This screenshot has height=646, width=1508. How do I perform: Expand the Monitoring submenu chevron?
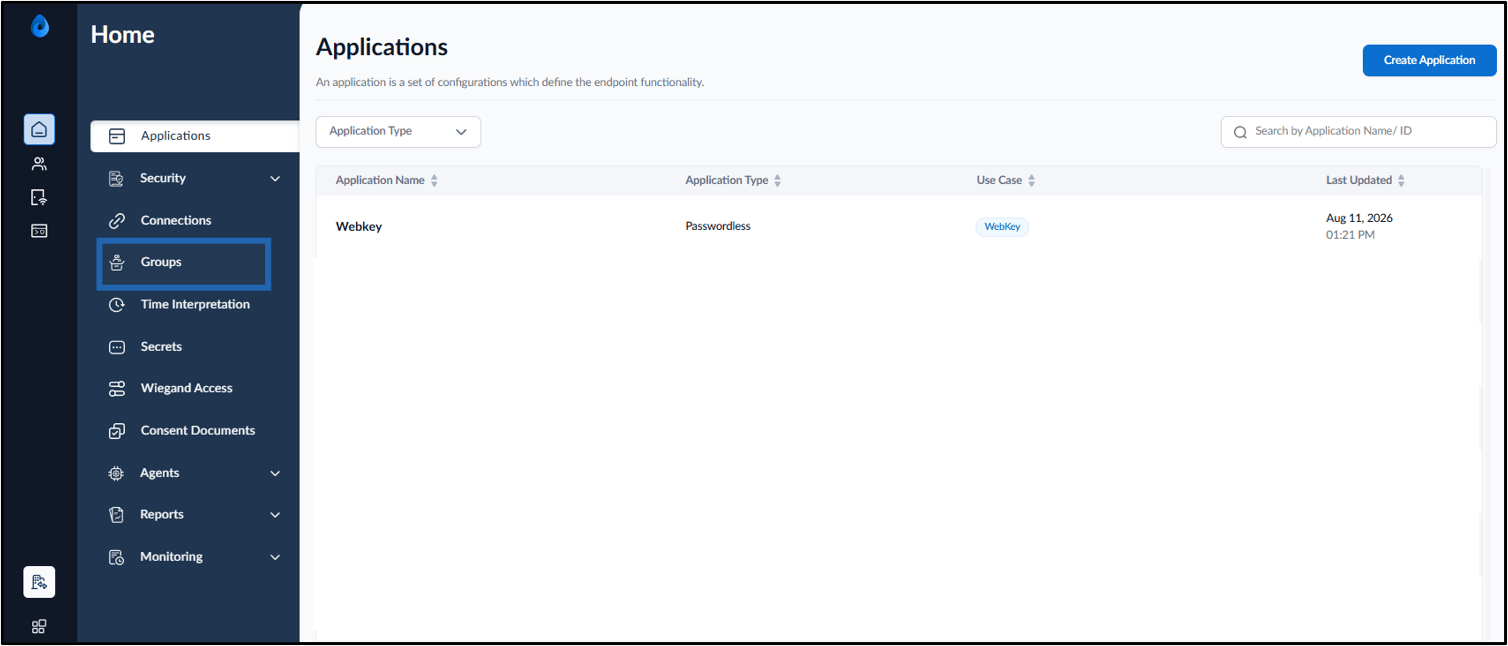click(275, 557)
